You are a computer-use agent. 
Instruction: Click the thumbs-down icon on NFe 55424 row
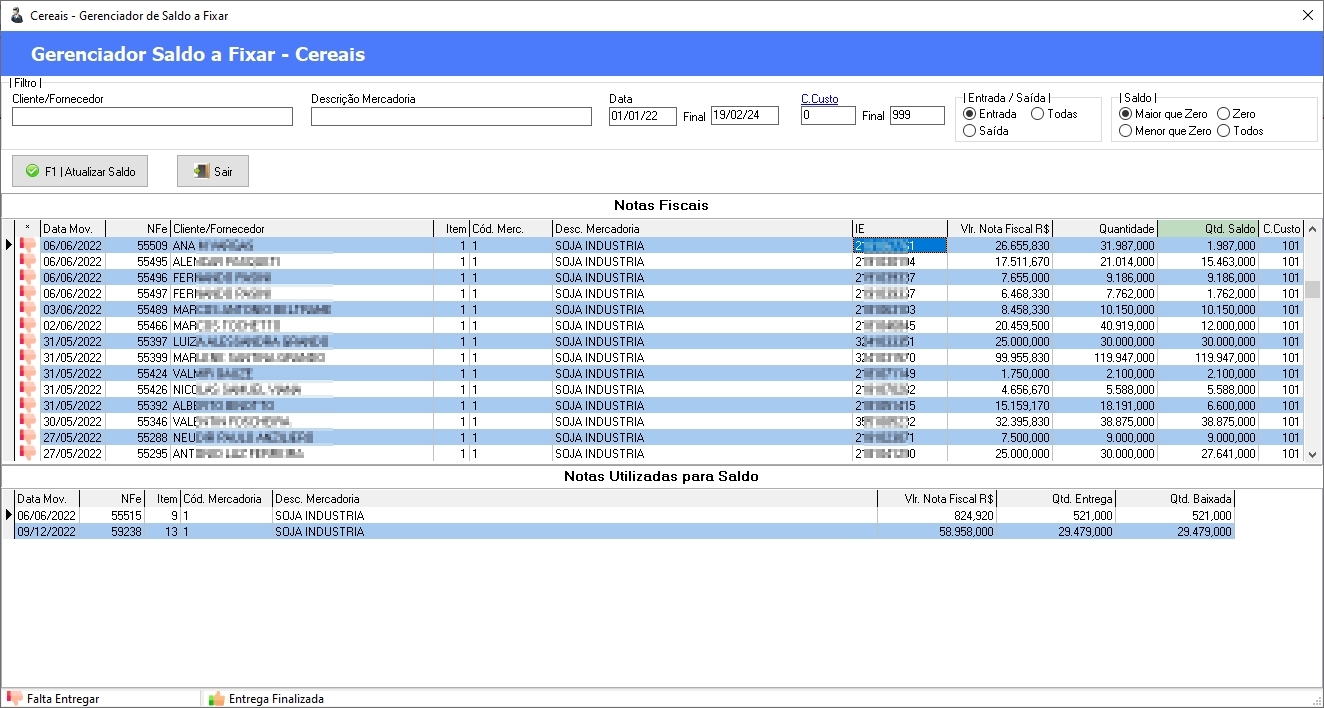(27, 373)
